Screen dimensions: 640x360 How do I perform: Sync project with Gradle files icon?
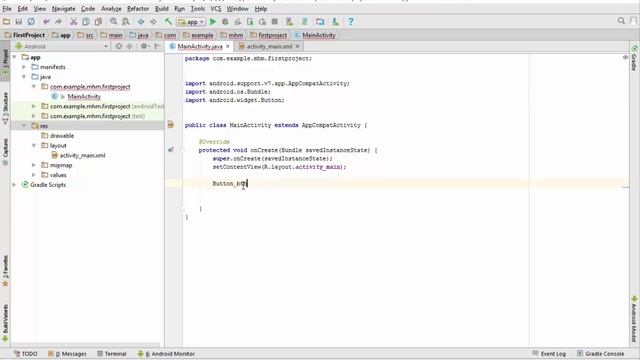point(304,22)
